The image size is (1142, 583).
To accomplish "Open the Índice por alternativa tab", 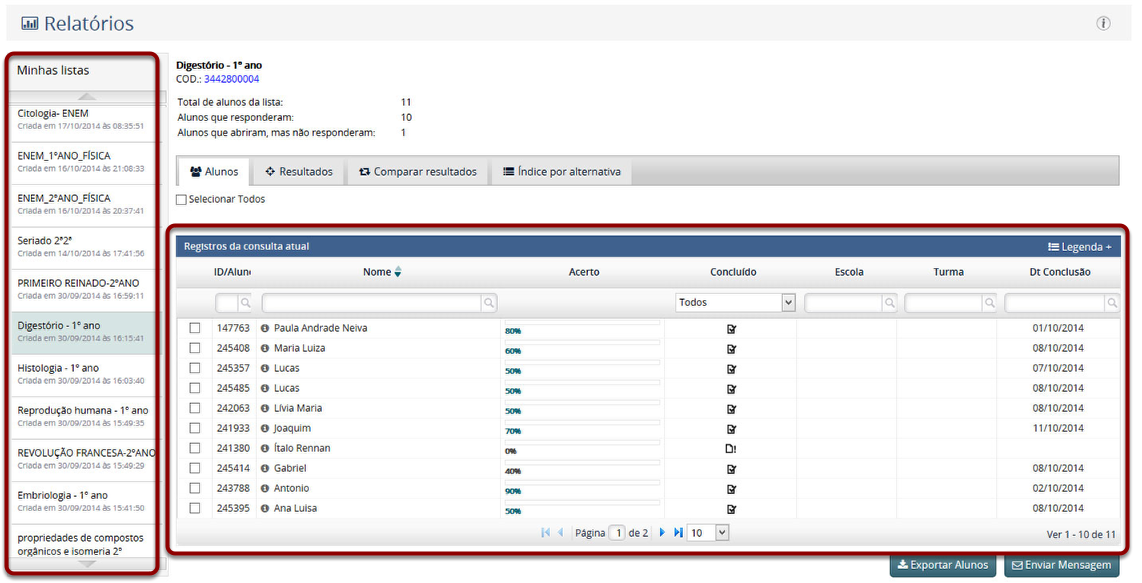I will [x=561, y=172].
